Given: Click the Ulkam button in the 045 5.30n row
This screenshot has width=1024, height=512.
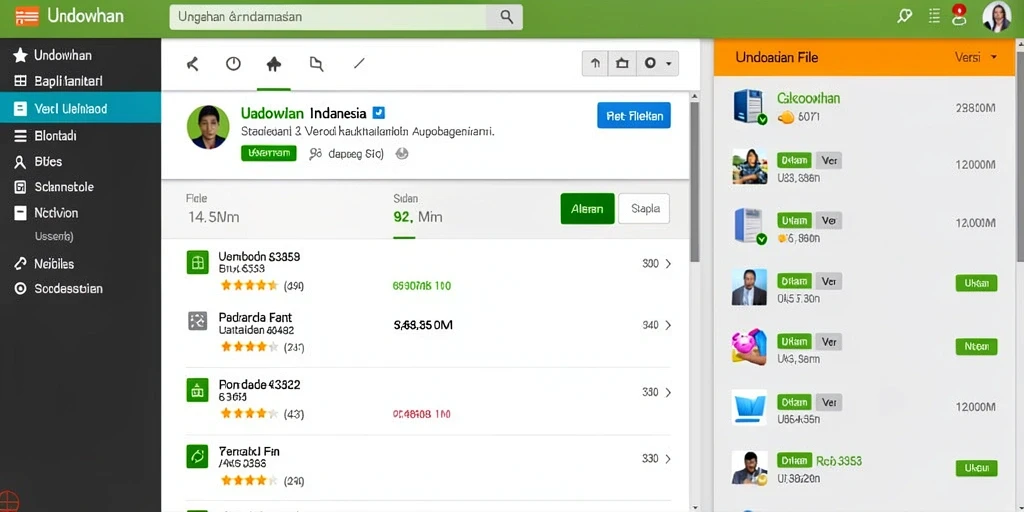Looking at the screenshot, I should (x=976, y=283).
